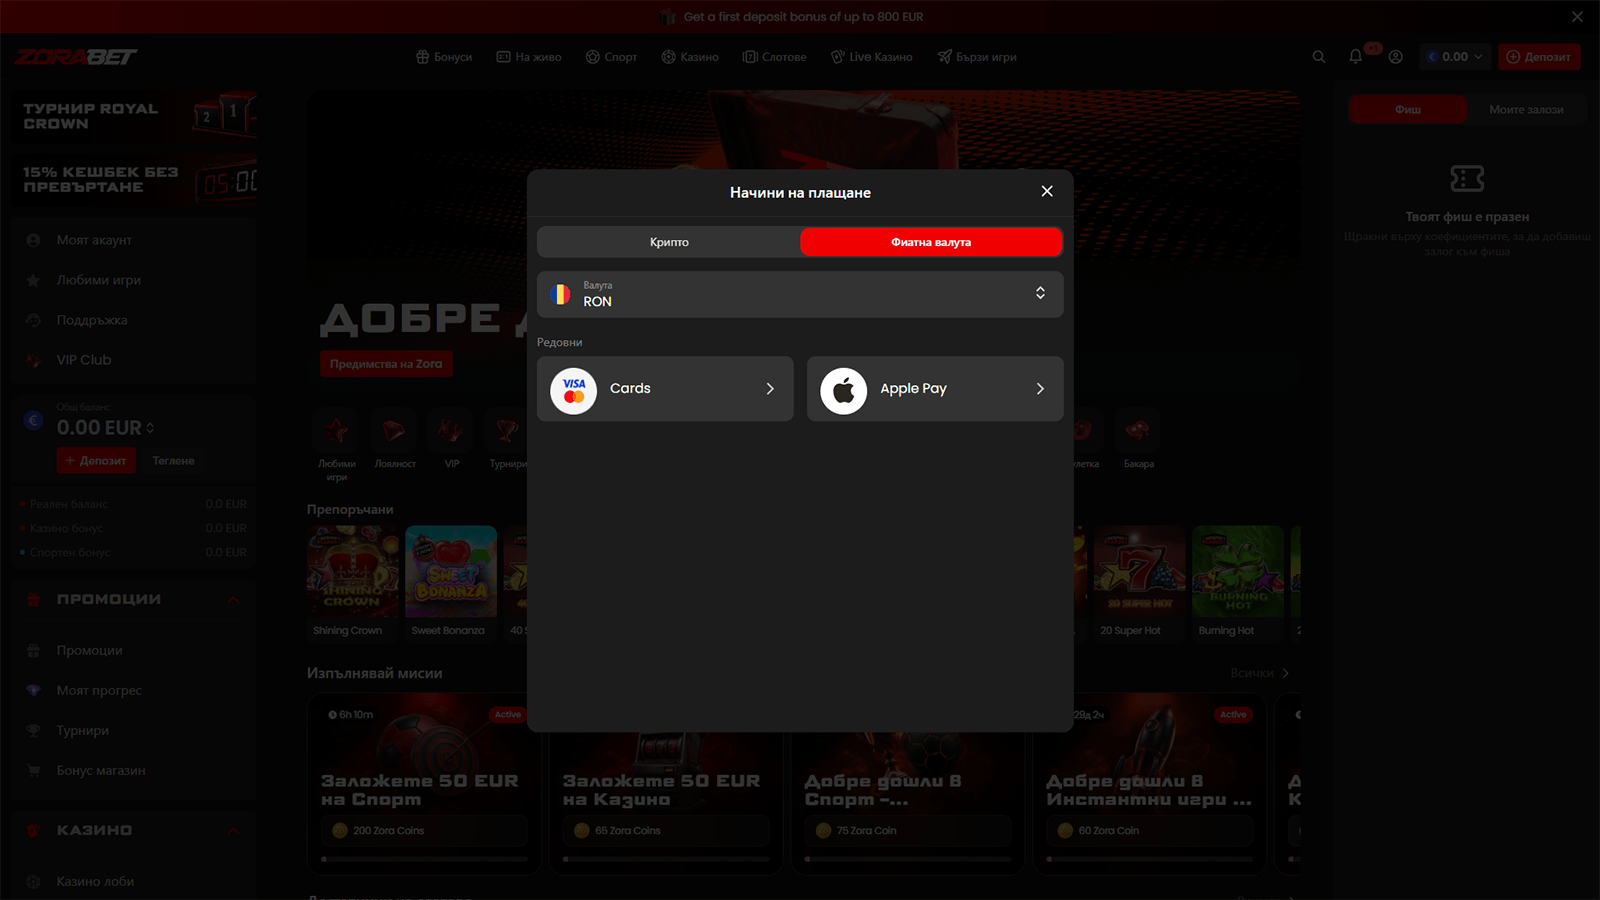
Task: Select the Фиатна валута tab
Action: 931,242
